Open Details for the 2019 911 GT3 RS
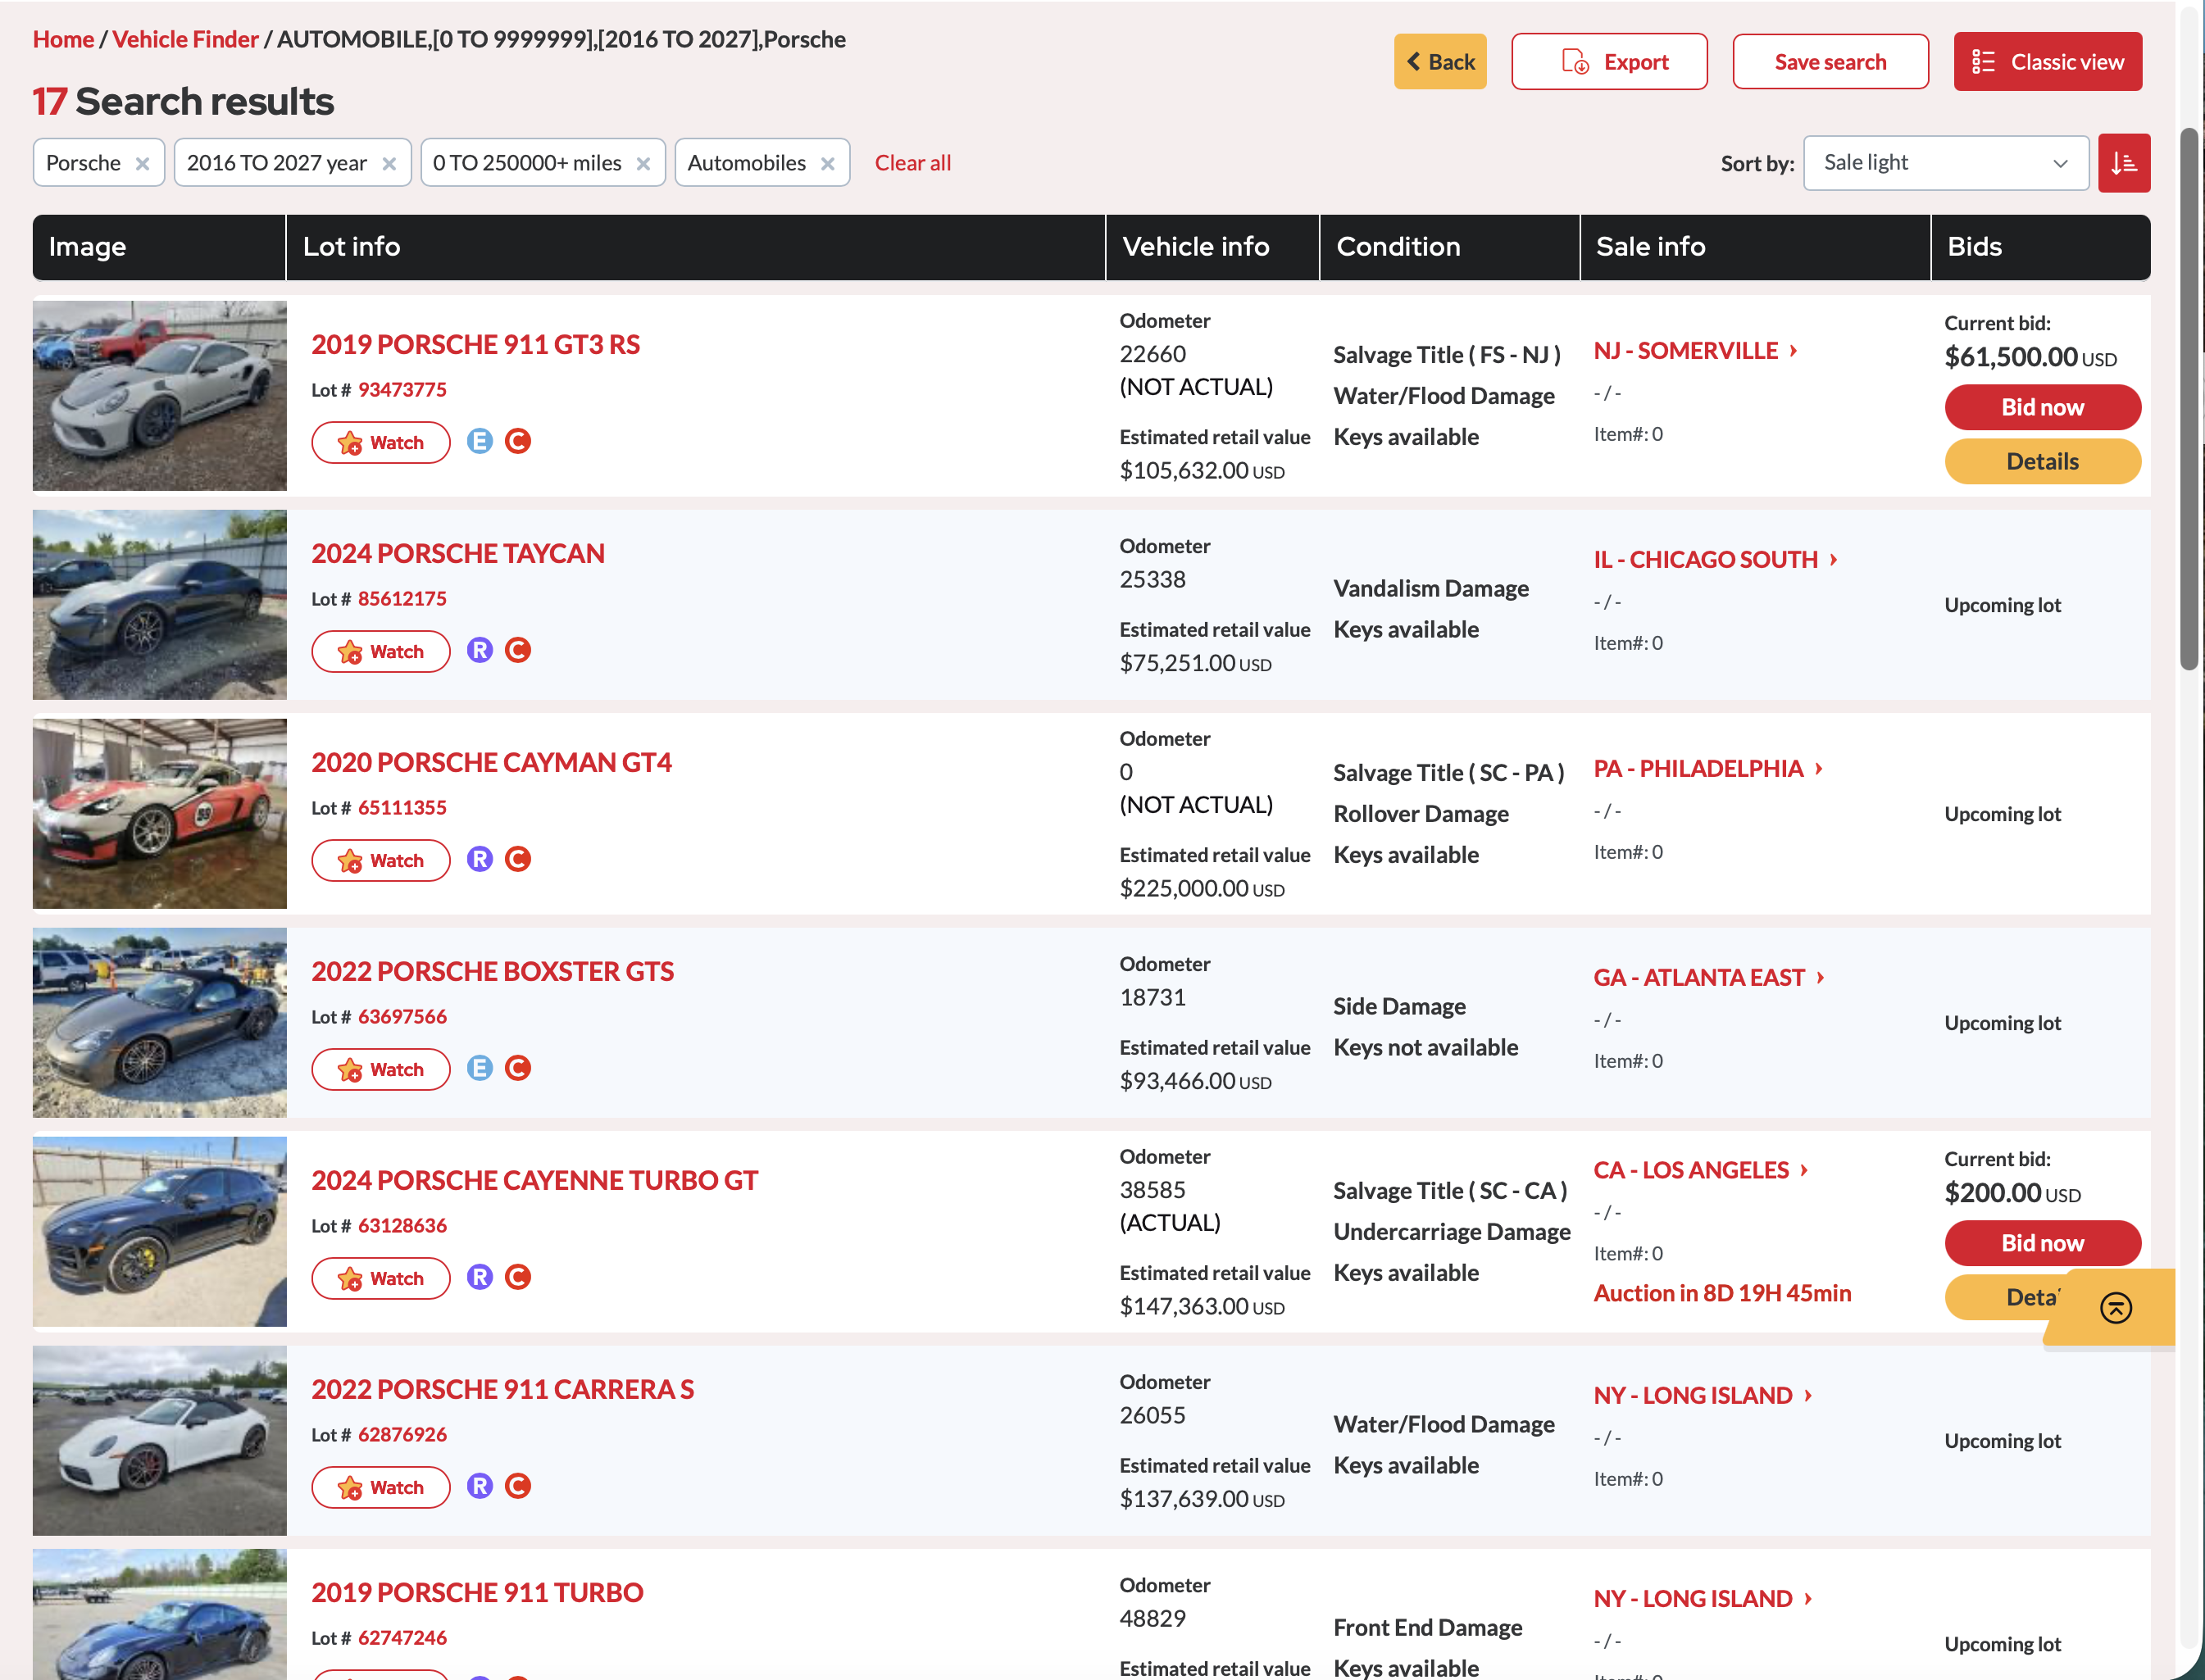Screen dimensions: 2205x1680 click(2042, 462)
